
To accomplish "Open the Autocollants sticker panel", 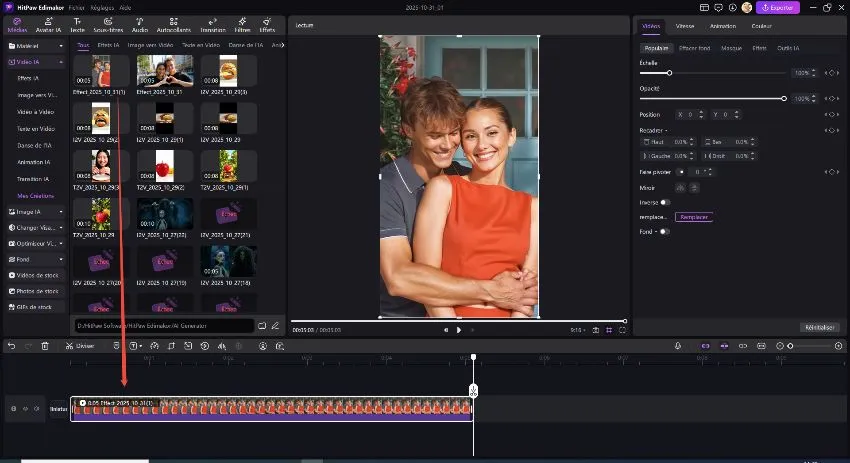I will tap(174, 24).
